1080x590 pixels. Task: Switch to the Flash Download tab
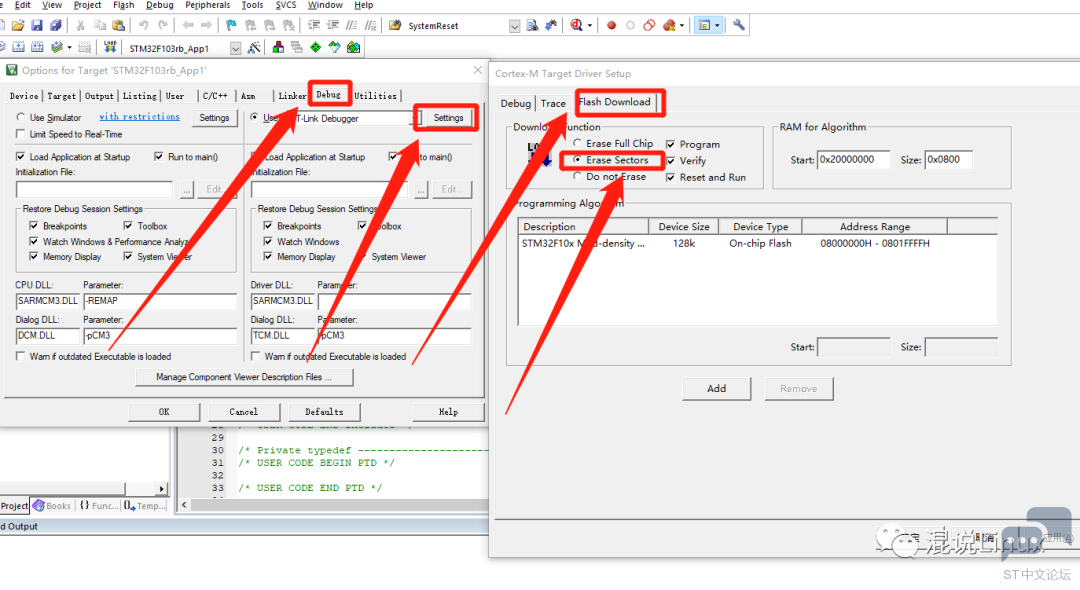point(614,102)
